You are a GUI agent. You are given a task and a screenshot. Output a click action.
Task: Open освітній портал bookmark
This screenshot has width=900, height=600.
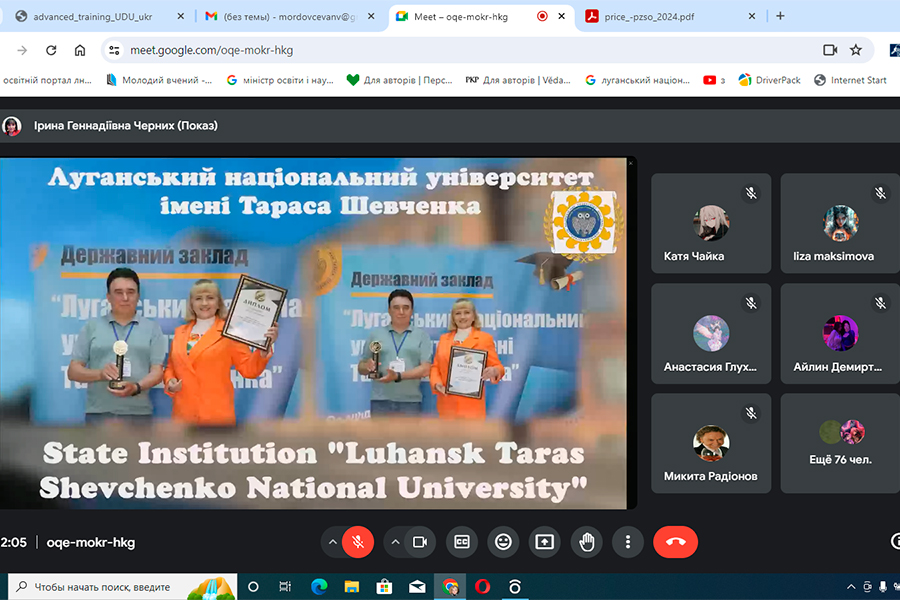(47, 80)
